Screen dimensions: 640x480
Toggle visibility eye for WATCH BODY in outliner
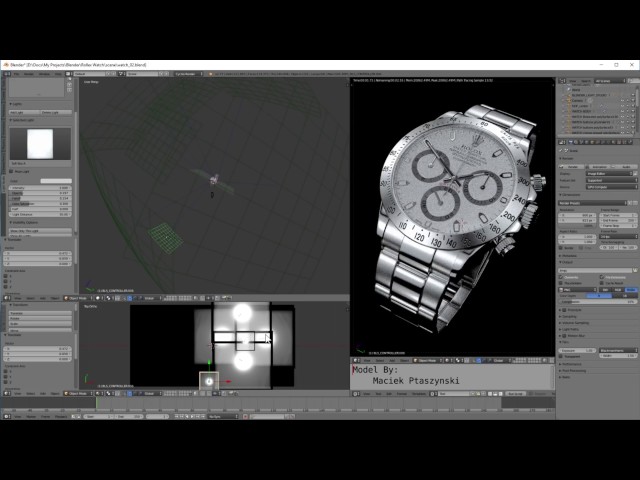pyautogui.click(x=622, y=111)
